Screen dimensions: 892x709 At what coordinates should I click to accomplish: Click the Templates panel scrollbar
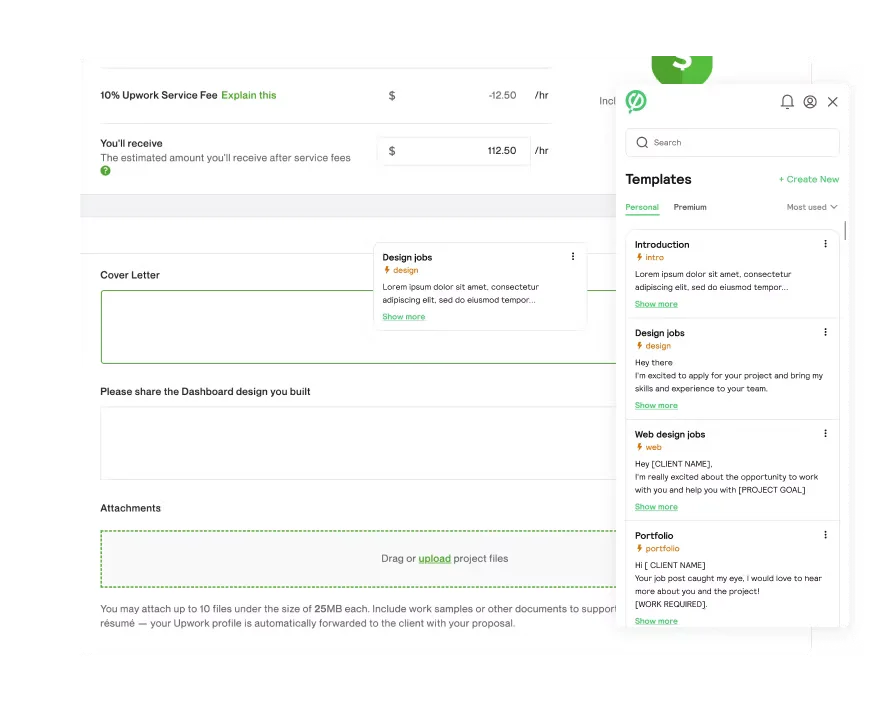tap(845, 230)
